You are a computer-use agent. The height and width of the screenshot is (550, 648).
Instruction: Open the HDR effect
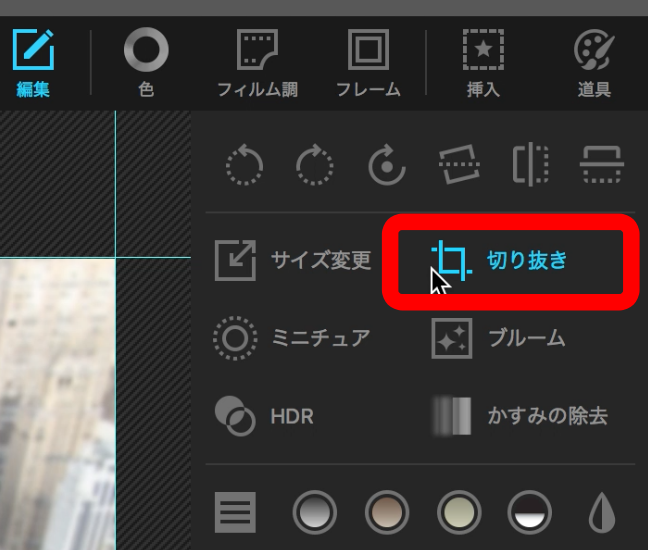click(x=264, y=416)
